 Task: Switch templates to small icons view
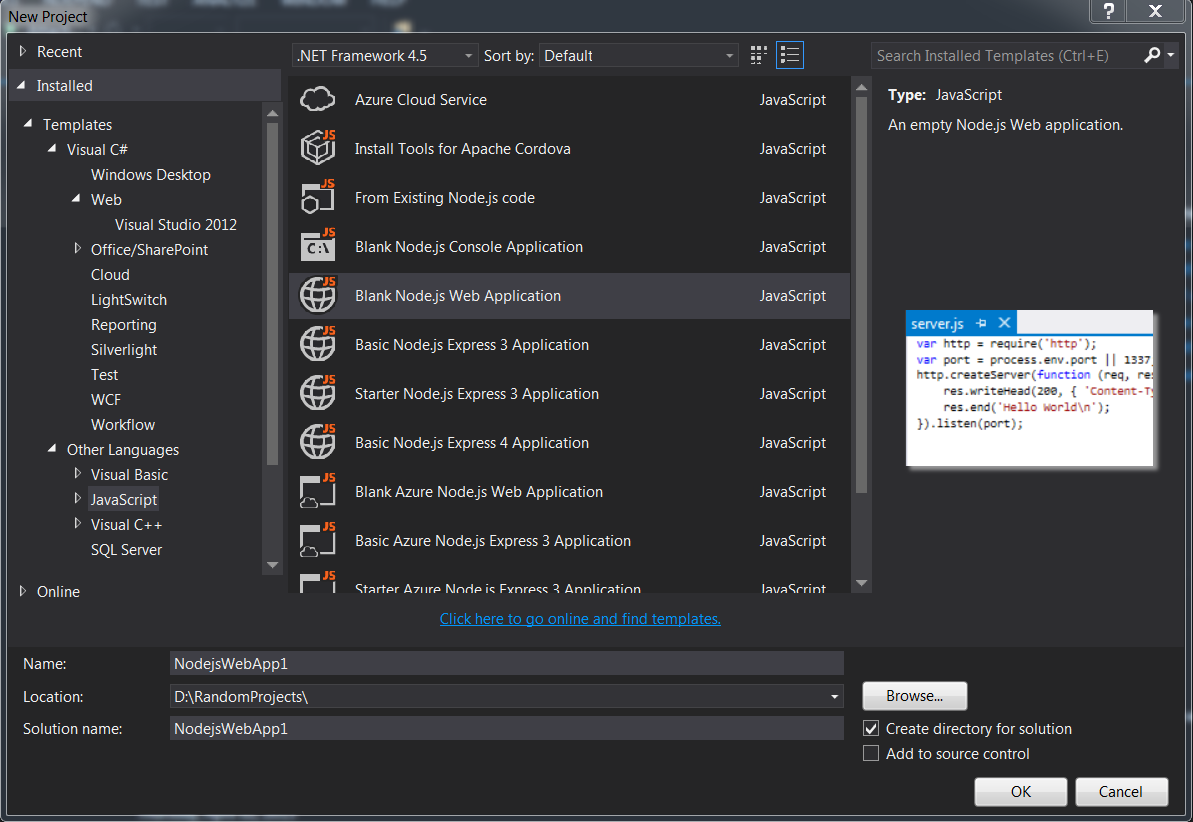tap(757, 54)
